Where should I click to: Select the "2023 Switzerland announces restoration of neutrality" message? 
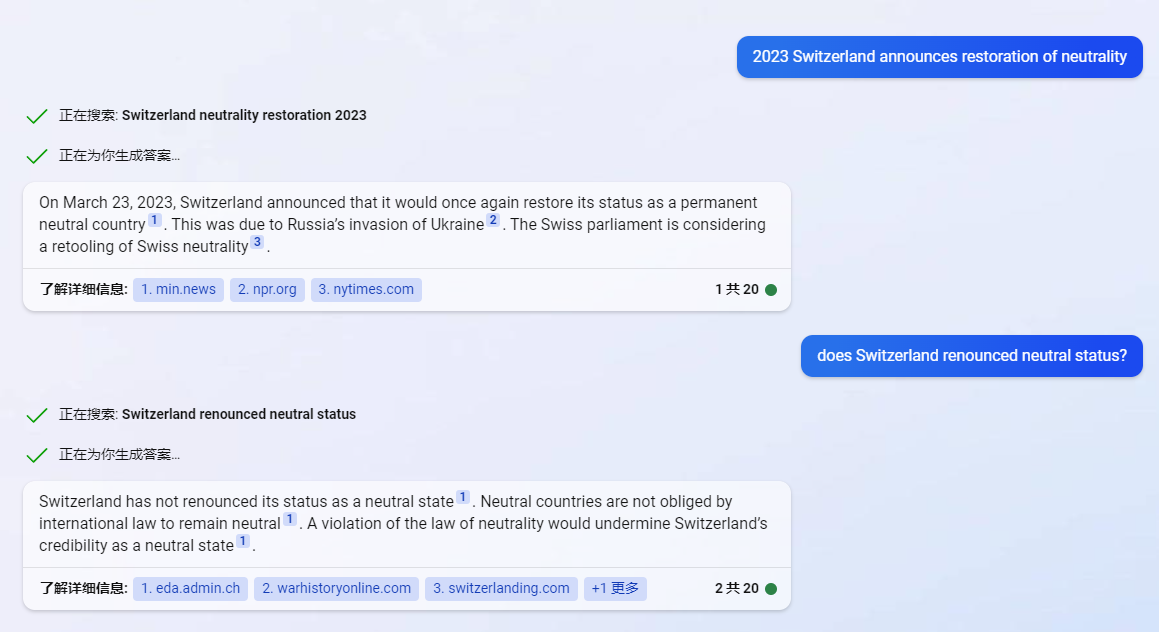939,57
